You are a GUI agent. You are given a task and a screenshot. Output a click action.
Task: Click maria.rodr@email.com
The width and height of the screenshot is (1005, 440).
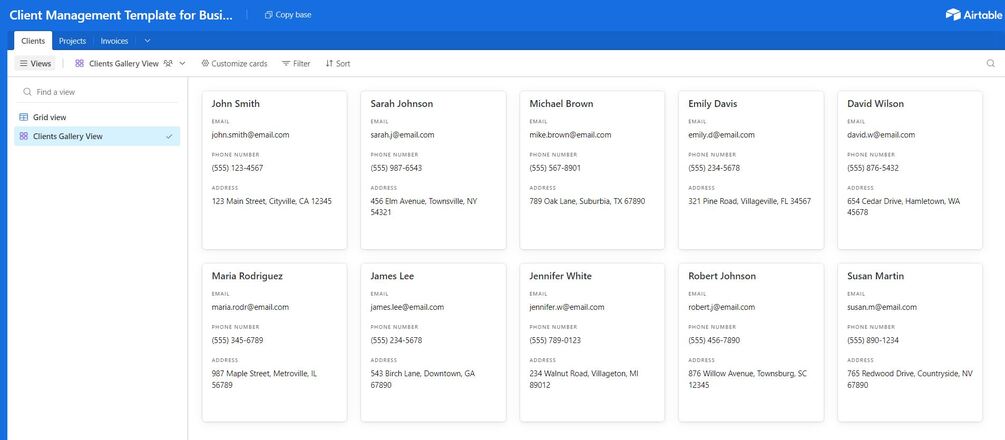tap(251, 307)
